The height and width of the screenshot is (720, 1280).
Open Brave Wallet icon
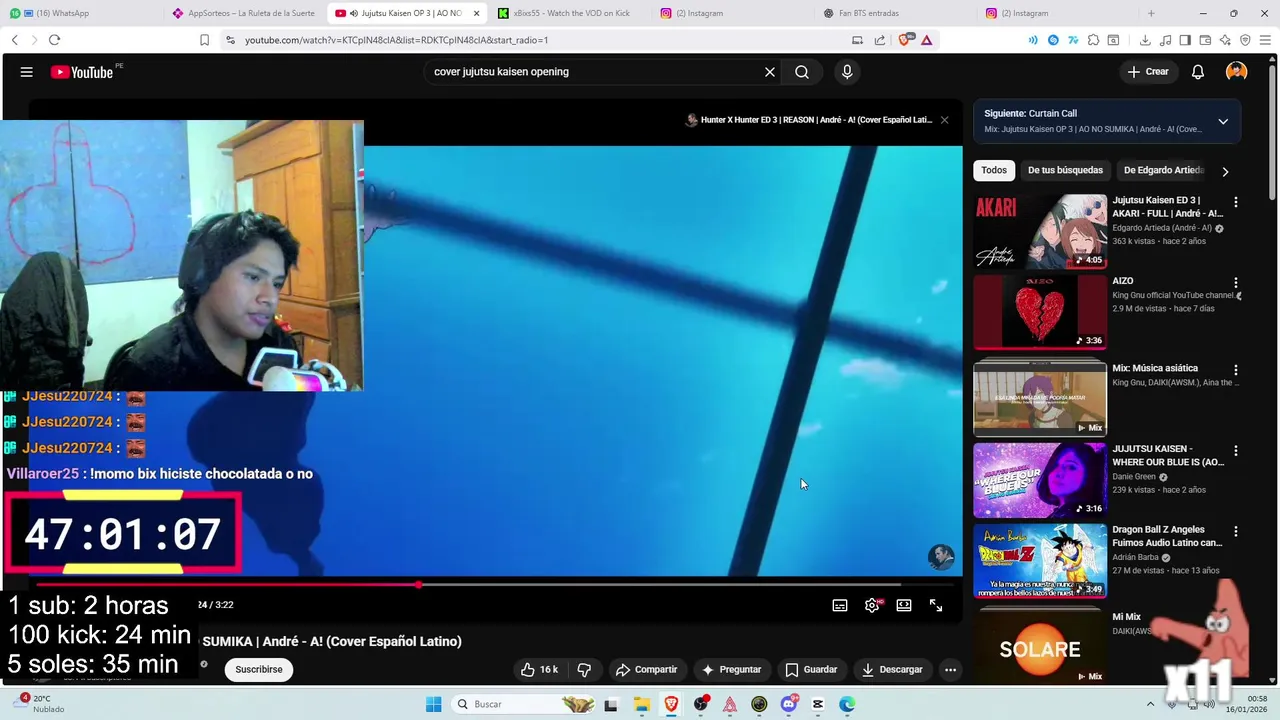click(x=1205, y=40)
